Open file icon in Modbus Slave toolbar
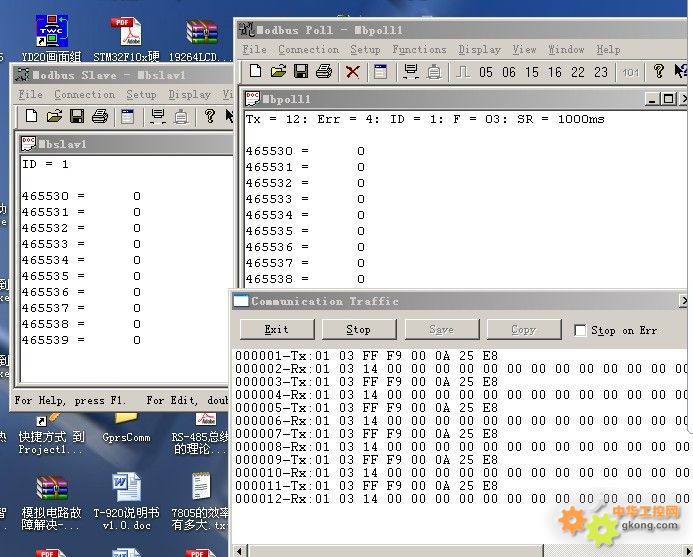Viewport: 693px width, 557px height. pos(54,116)
